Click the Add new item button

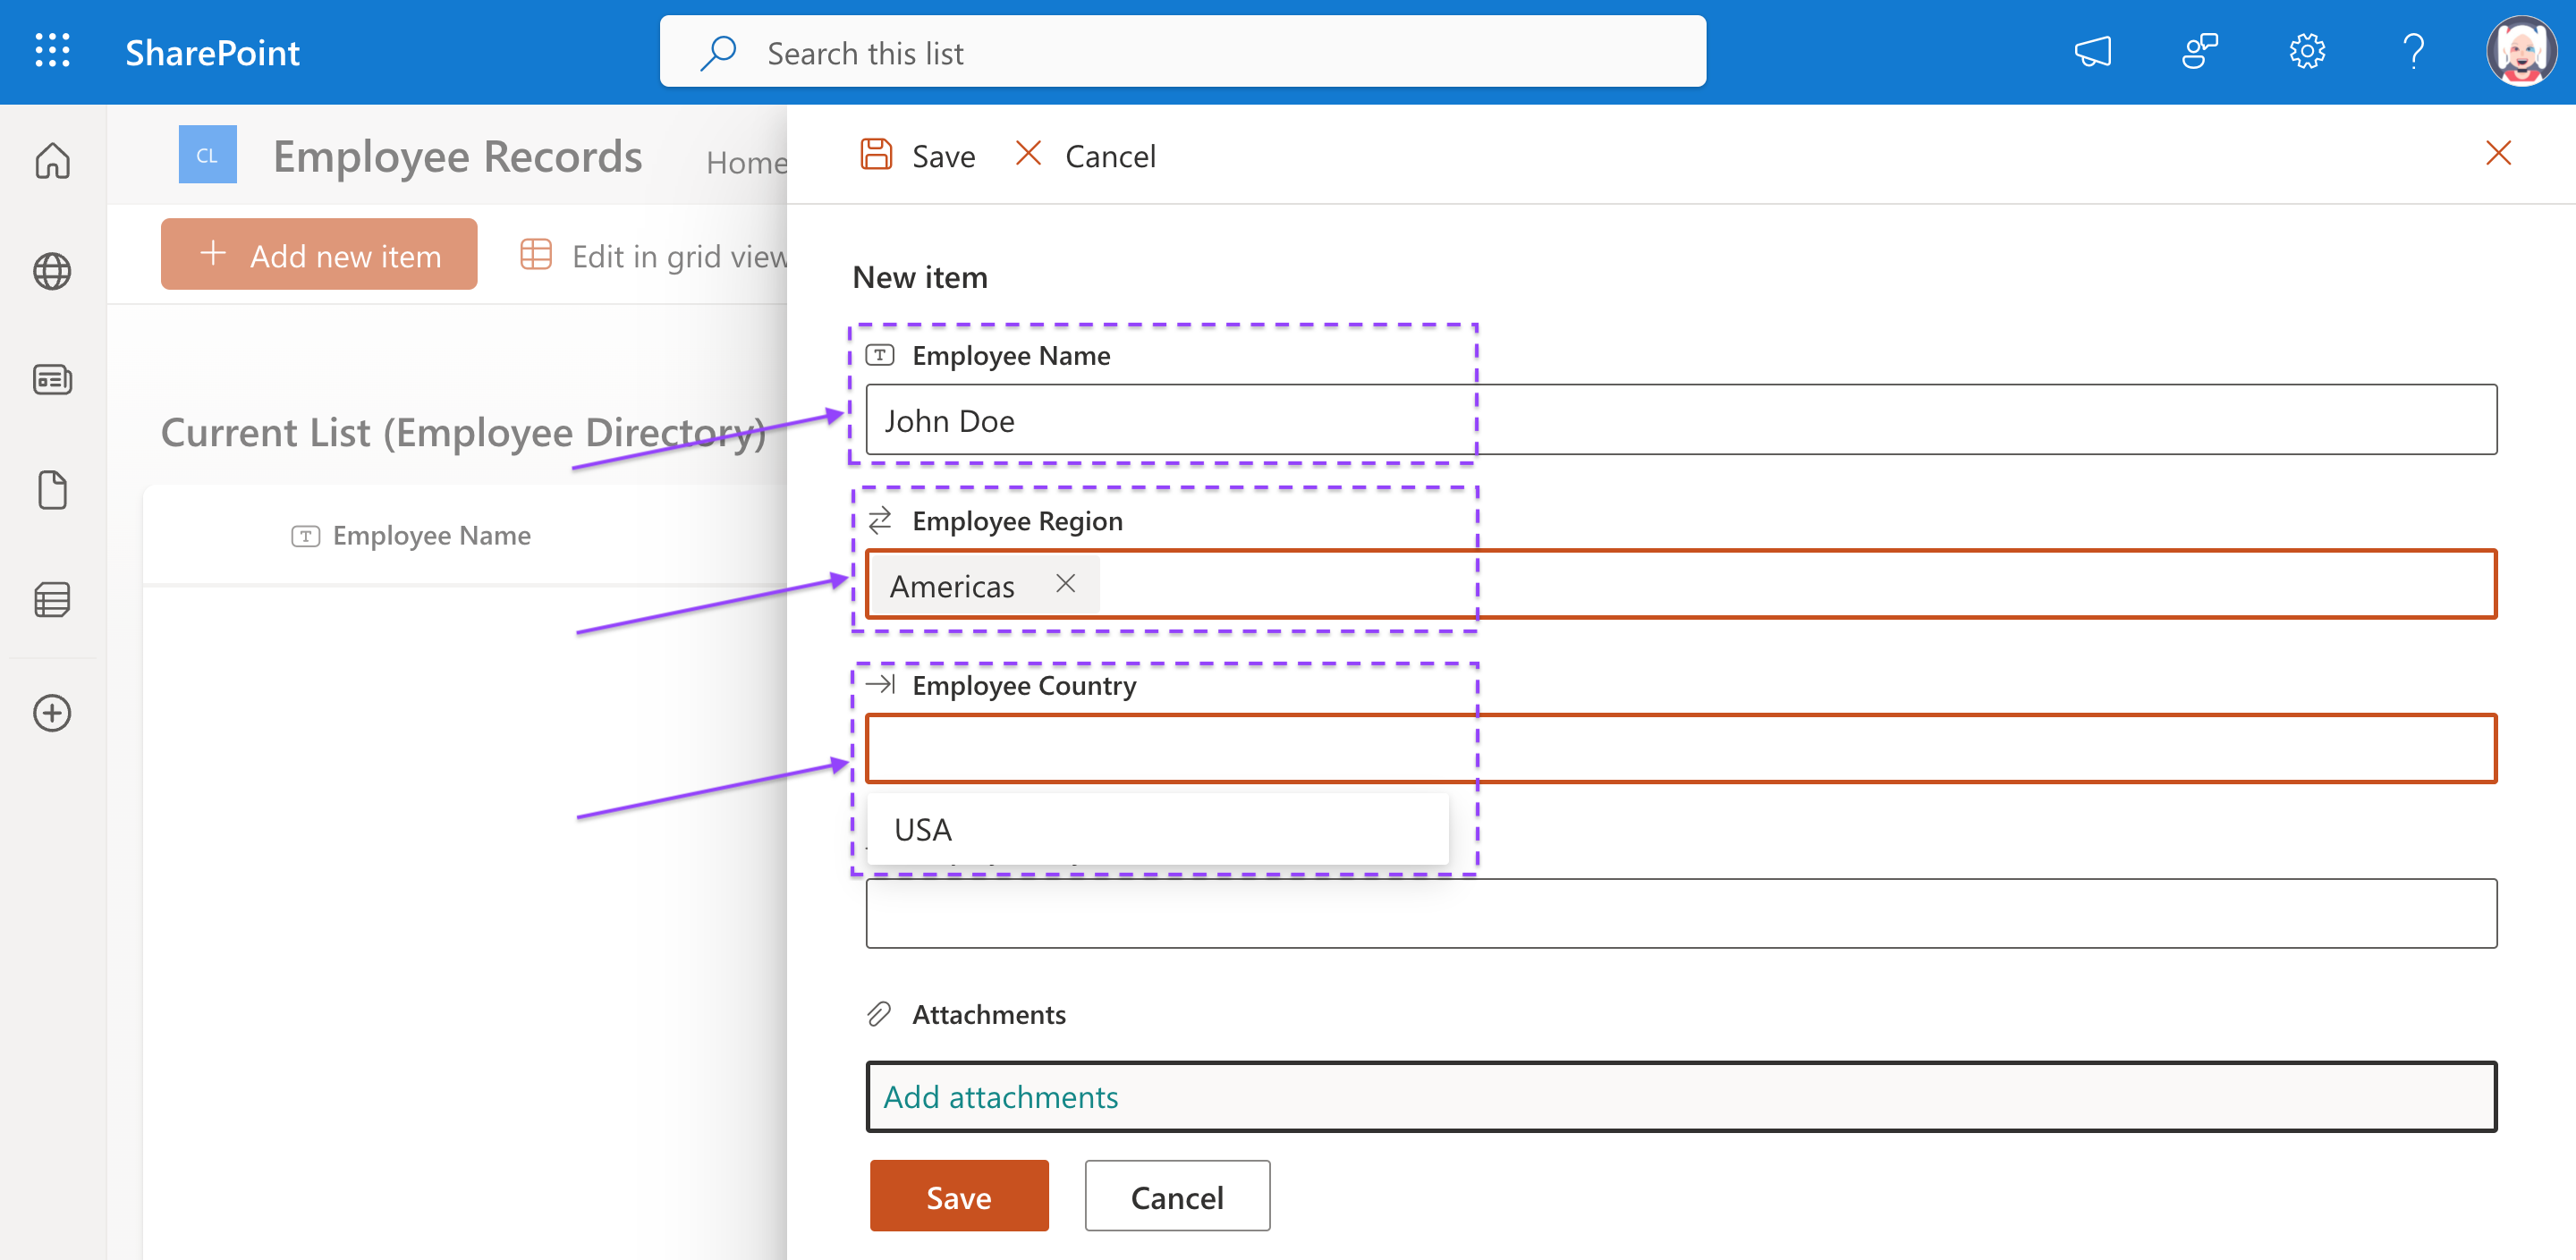pyautogui.click(x=319, y=255)
